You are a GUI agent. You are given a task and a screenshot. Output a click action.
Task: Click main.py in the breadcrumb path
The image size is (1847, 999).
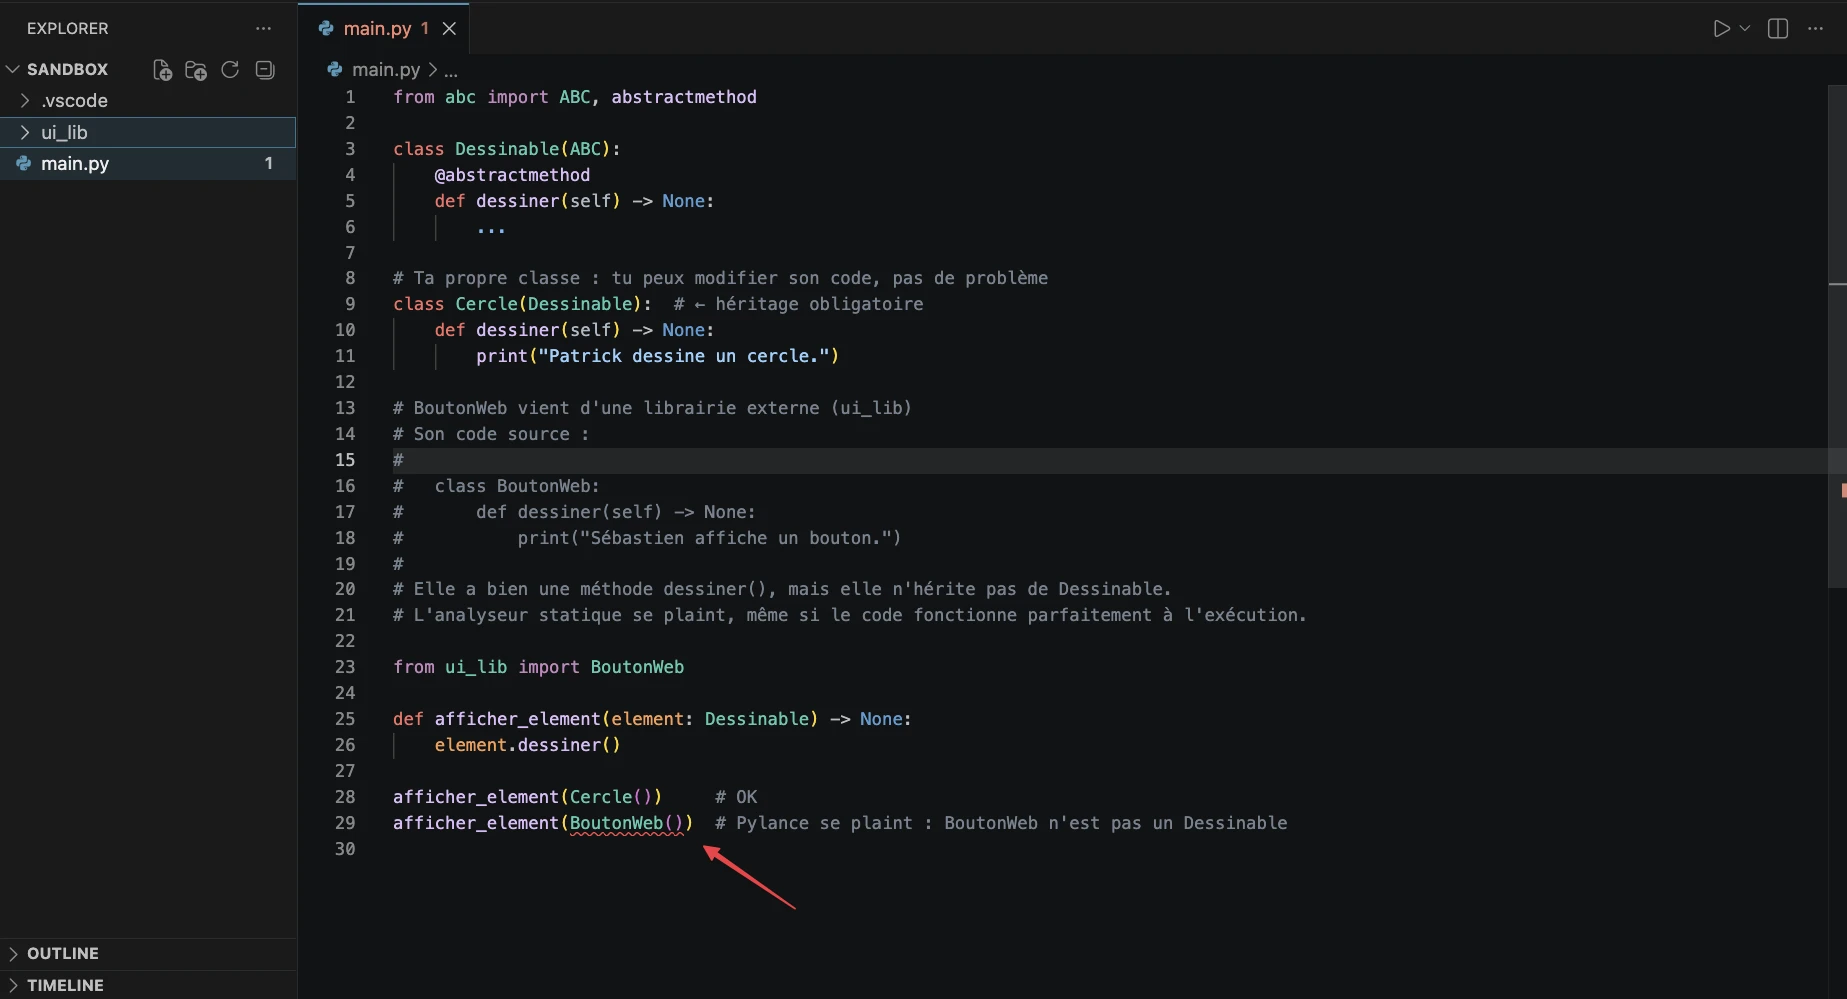coord(385,70)
